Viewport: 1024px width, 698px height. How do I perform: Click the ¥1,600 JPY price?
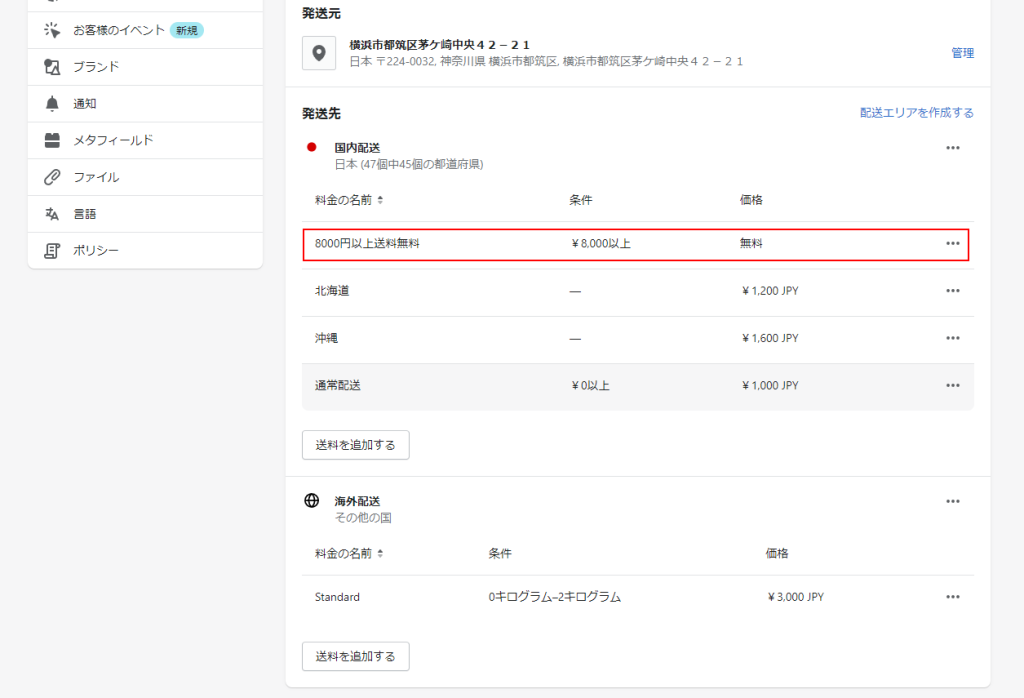[x=770, y=338]
